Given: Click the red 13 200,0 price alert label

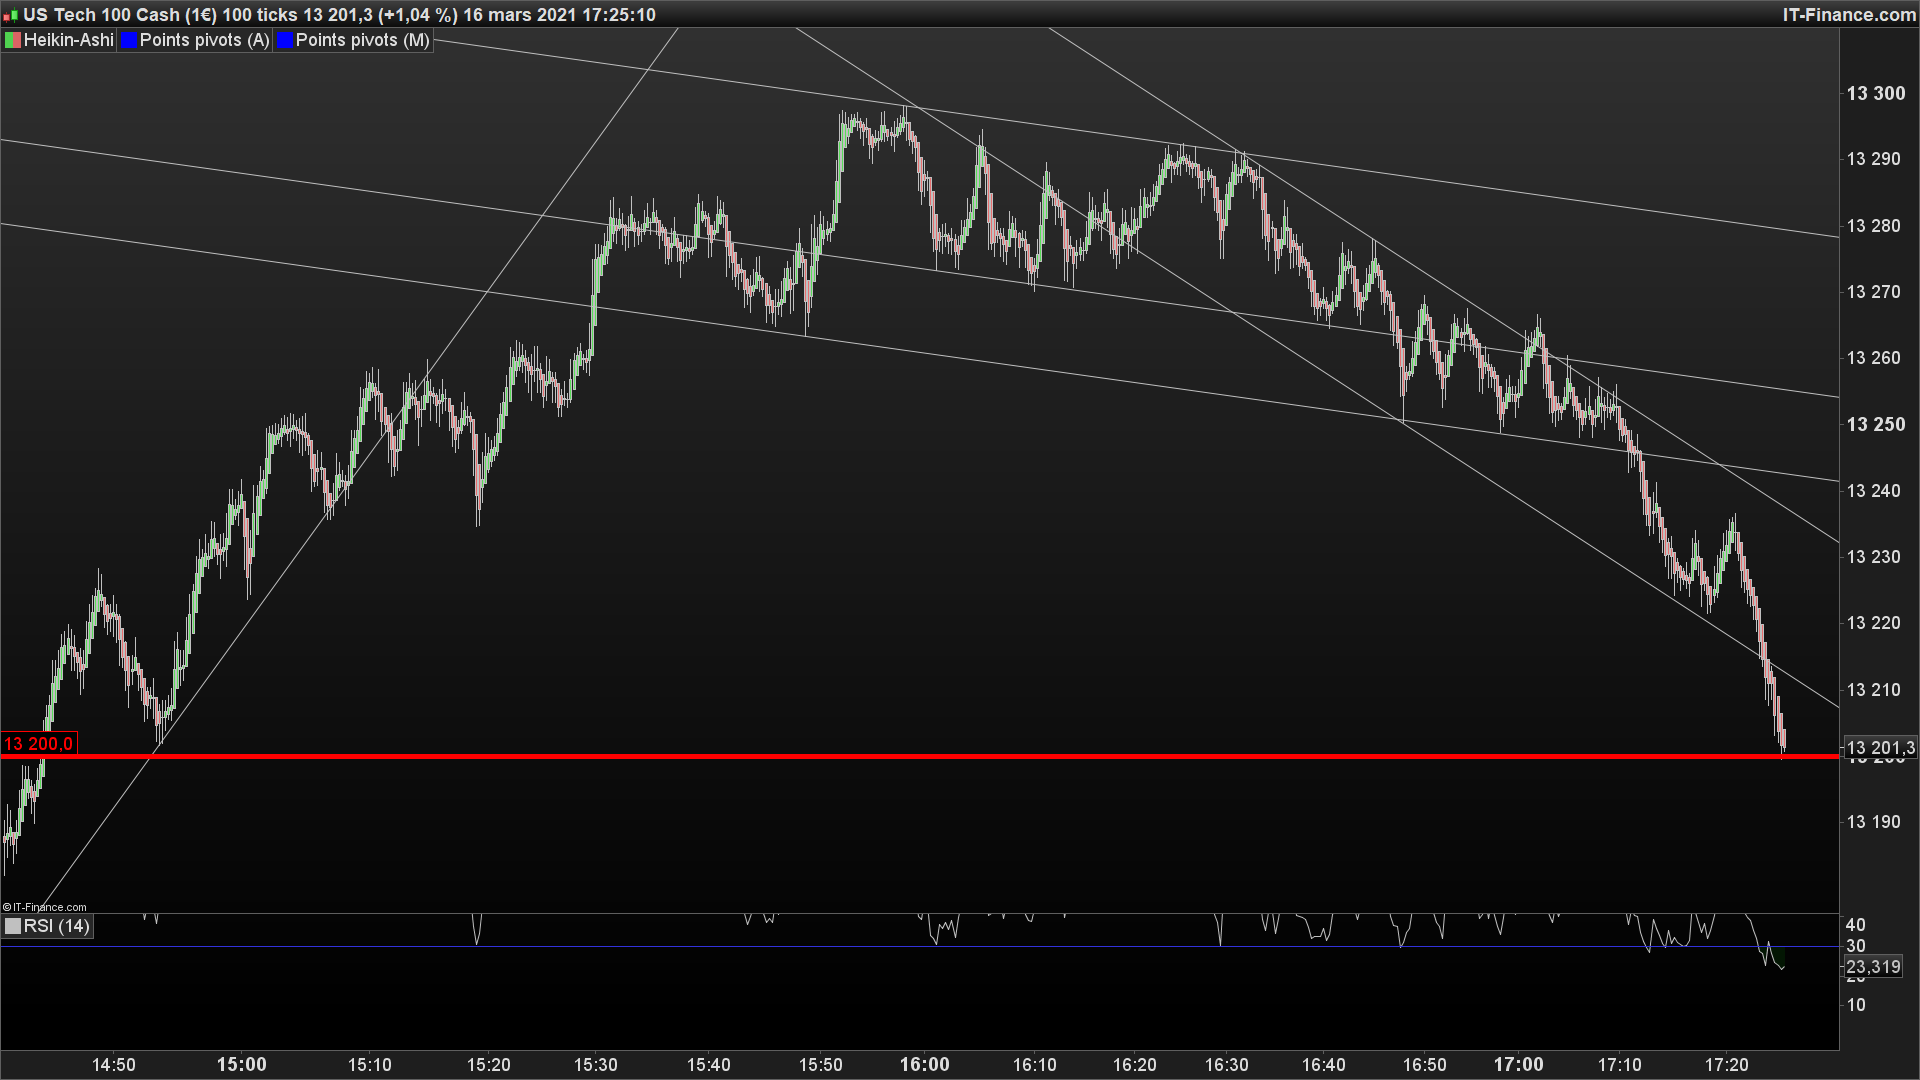Looking at the screenshot, I should tap(38, 744).
